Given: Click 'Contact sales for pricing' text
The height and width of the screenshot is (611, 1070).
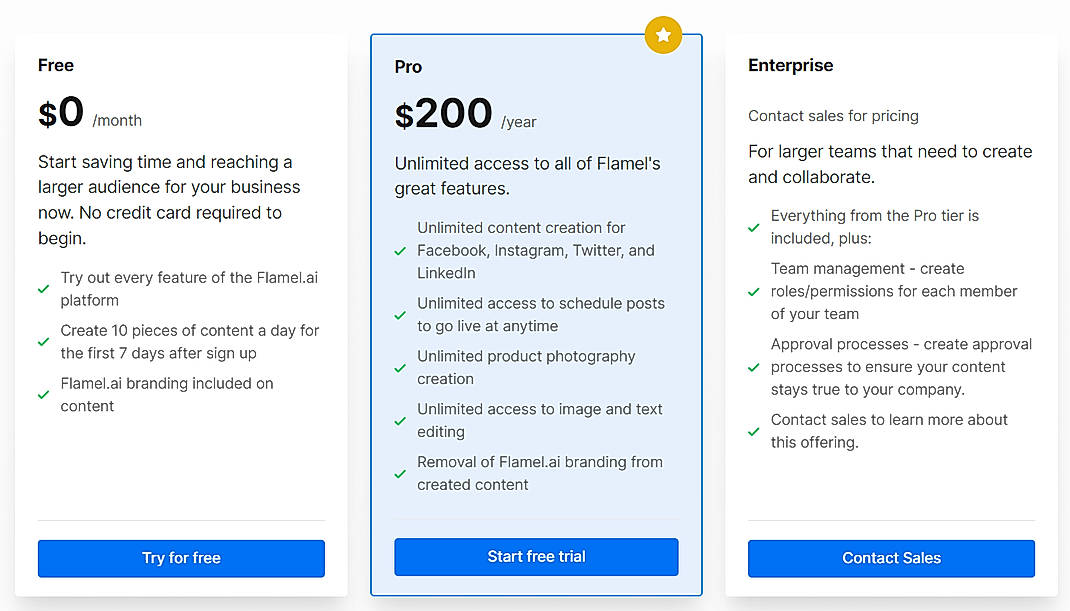Looking at the screenshot, I should click(x=833, y=116).
